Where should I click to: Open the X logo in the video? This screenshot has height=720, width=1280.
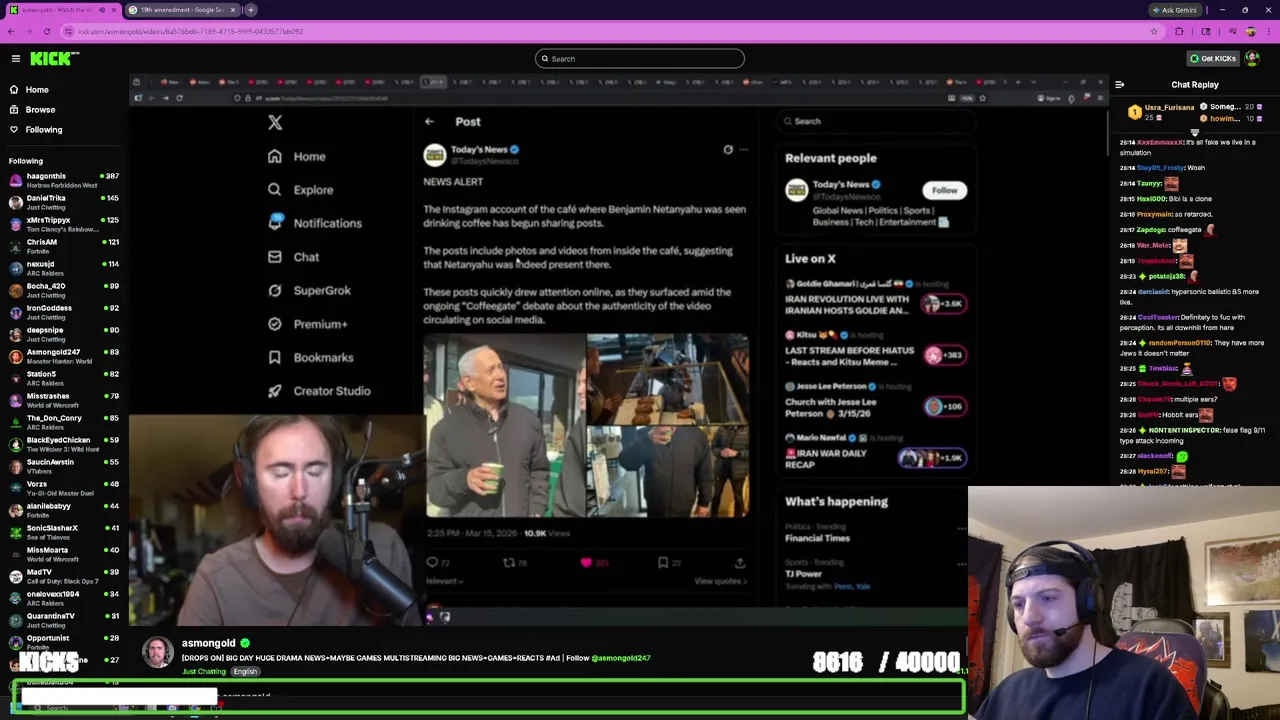pyautogui.click(x=275, y=122)
